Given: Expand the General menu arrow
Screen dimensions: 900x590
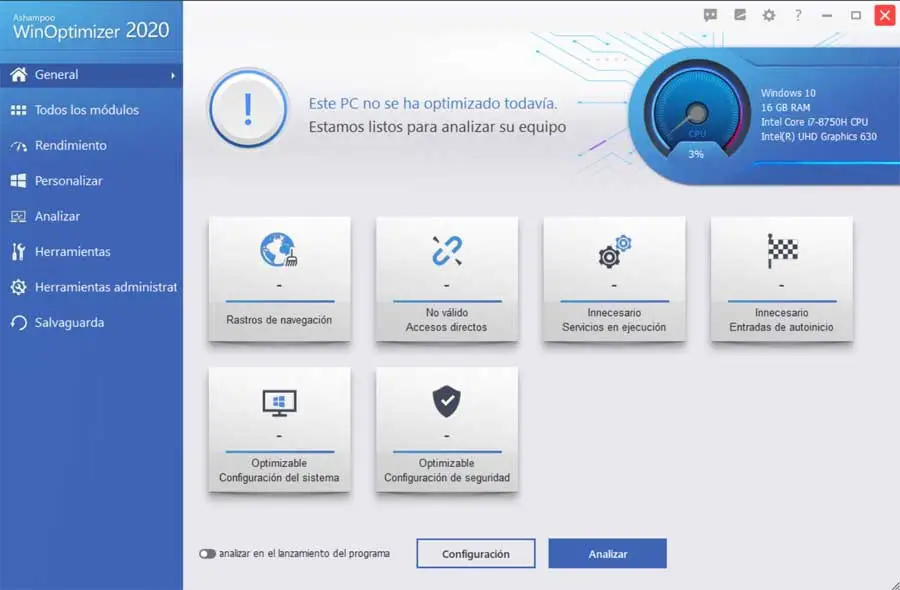Looking at the screenshot, I should tap(173, 75).
